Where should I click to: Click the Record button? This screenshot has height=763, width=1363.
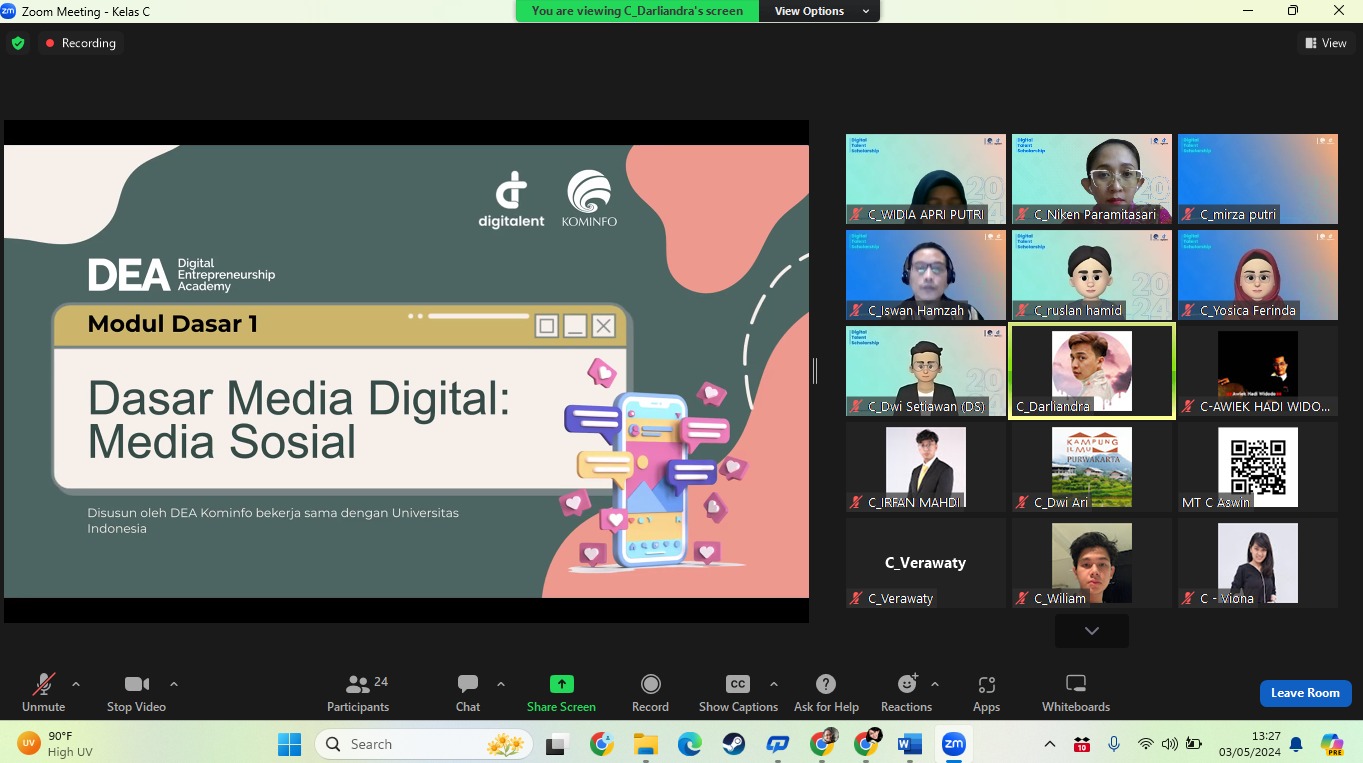pyautogui.click(x=650, y=691)
